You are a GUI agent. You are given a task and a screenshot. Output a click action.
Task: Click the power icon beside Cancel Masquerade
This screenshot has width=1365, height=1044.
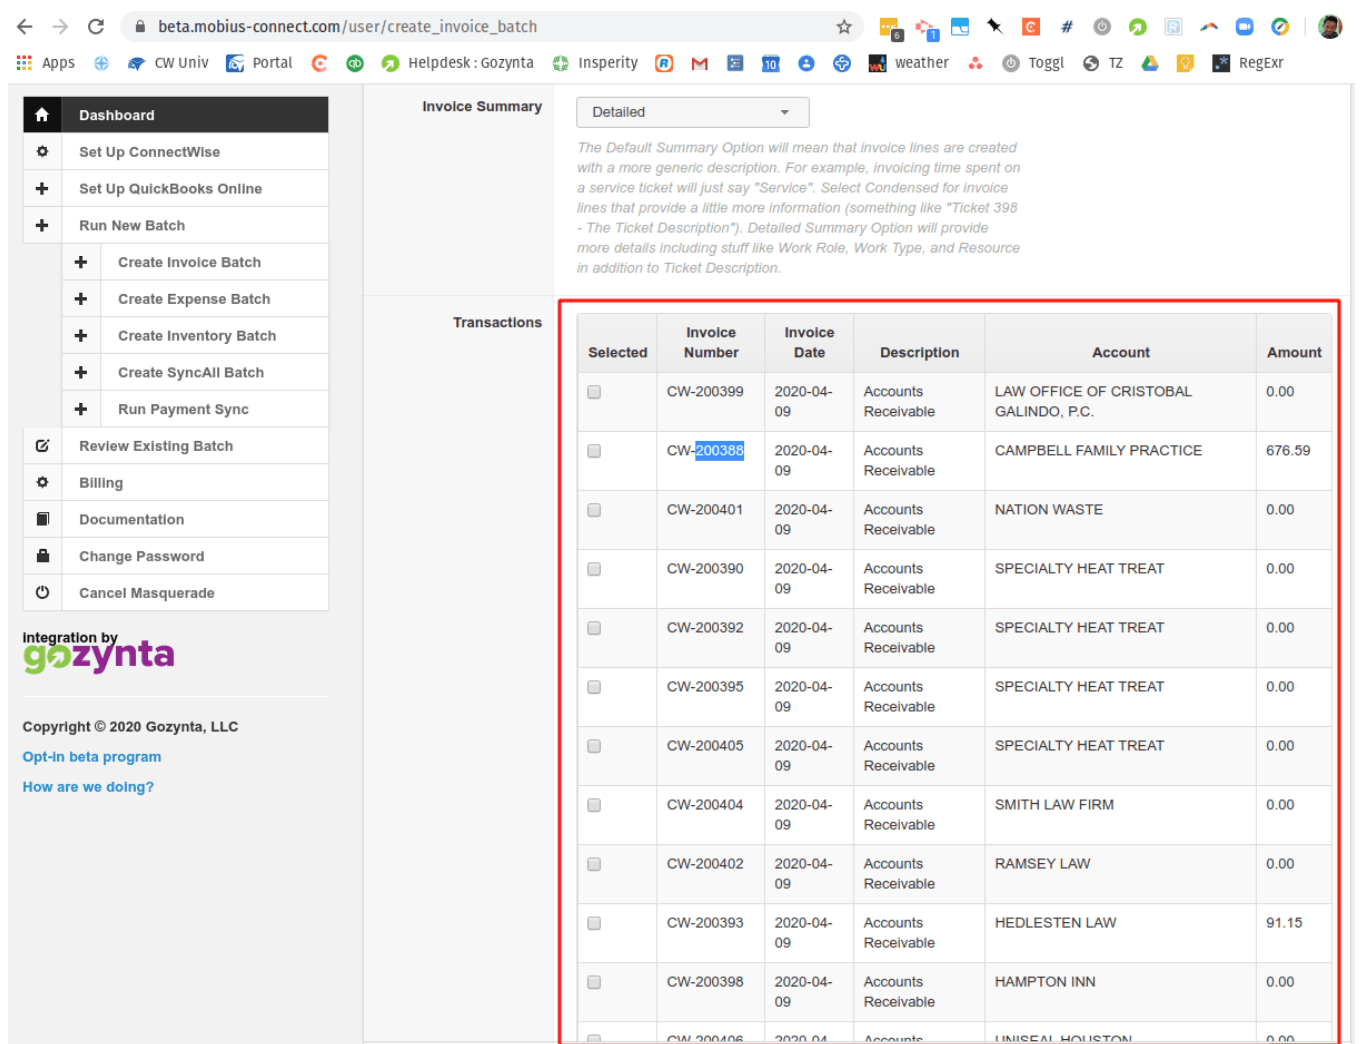(x=42, y=593)
